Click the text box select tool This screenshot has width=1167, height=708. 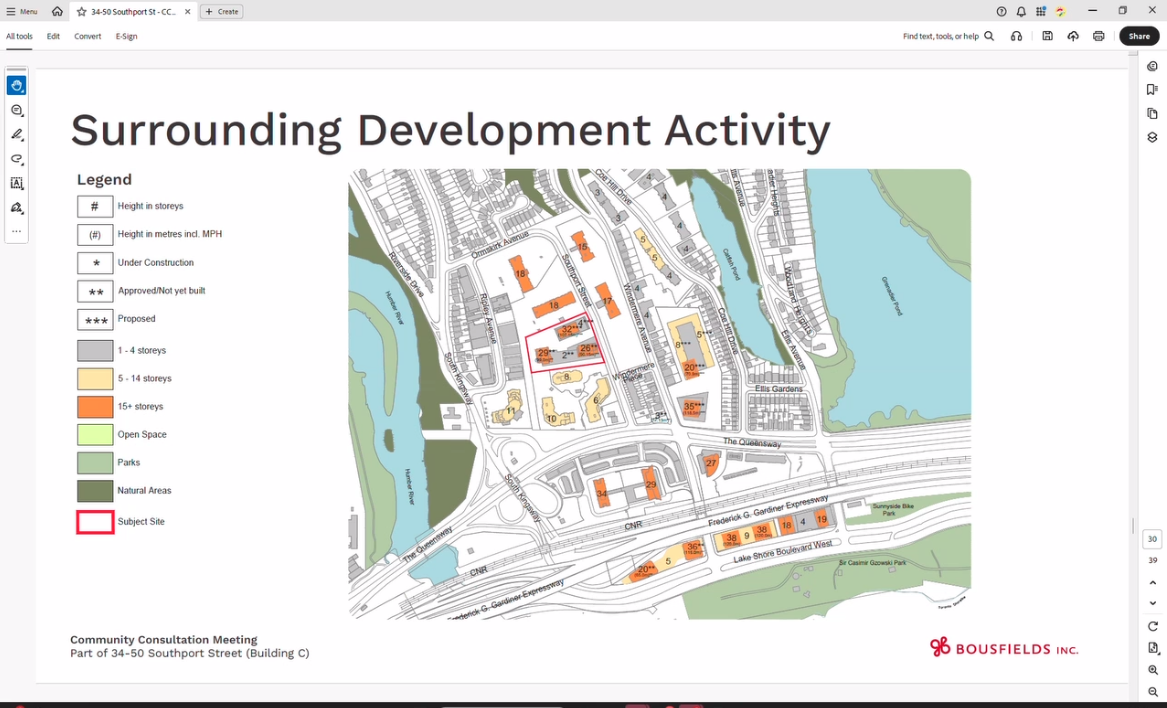coord(16,184)
